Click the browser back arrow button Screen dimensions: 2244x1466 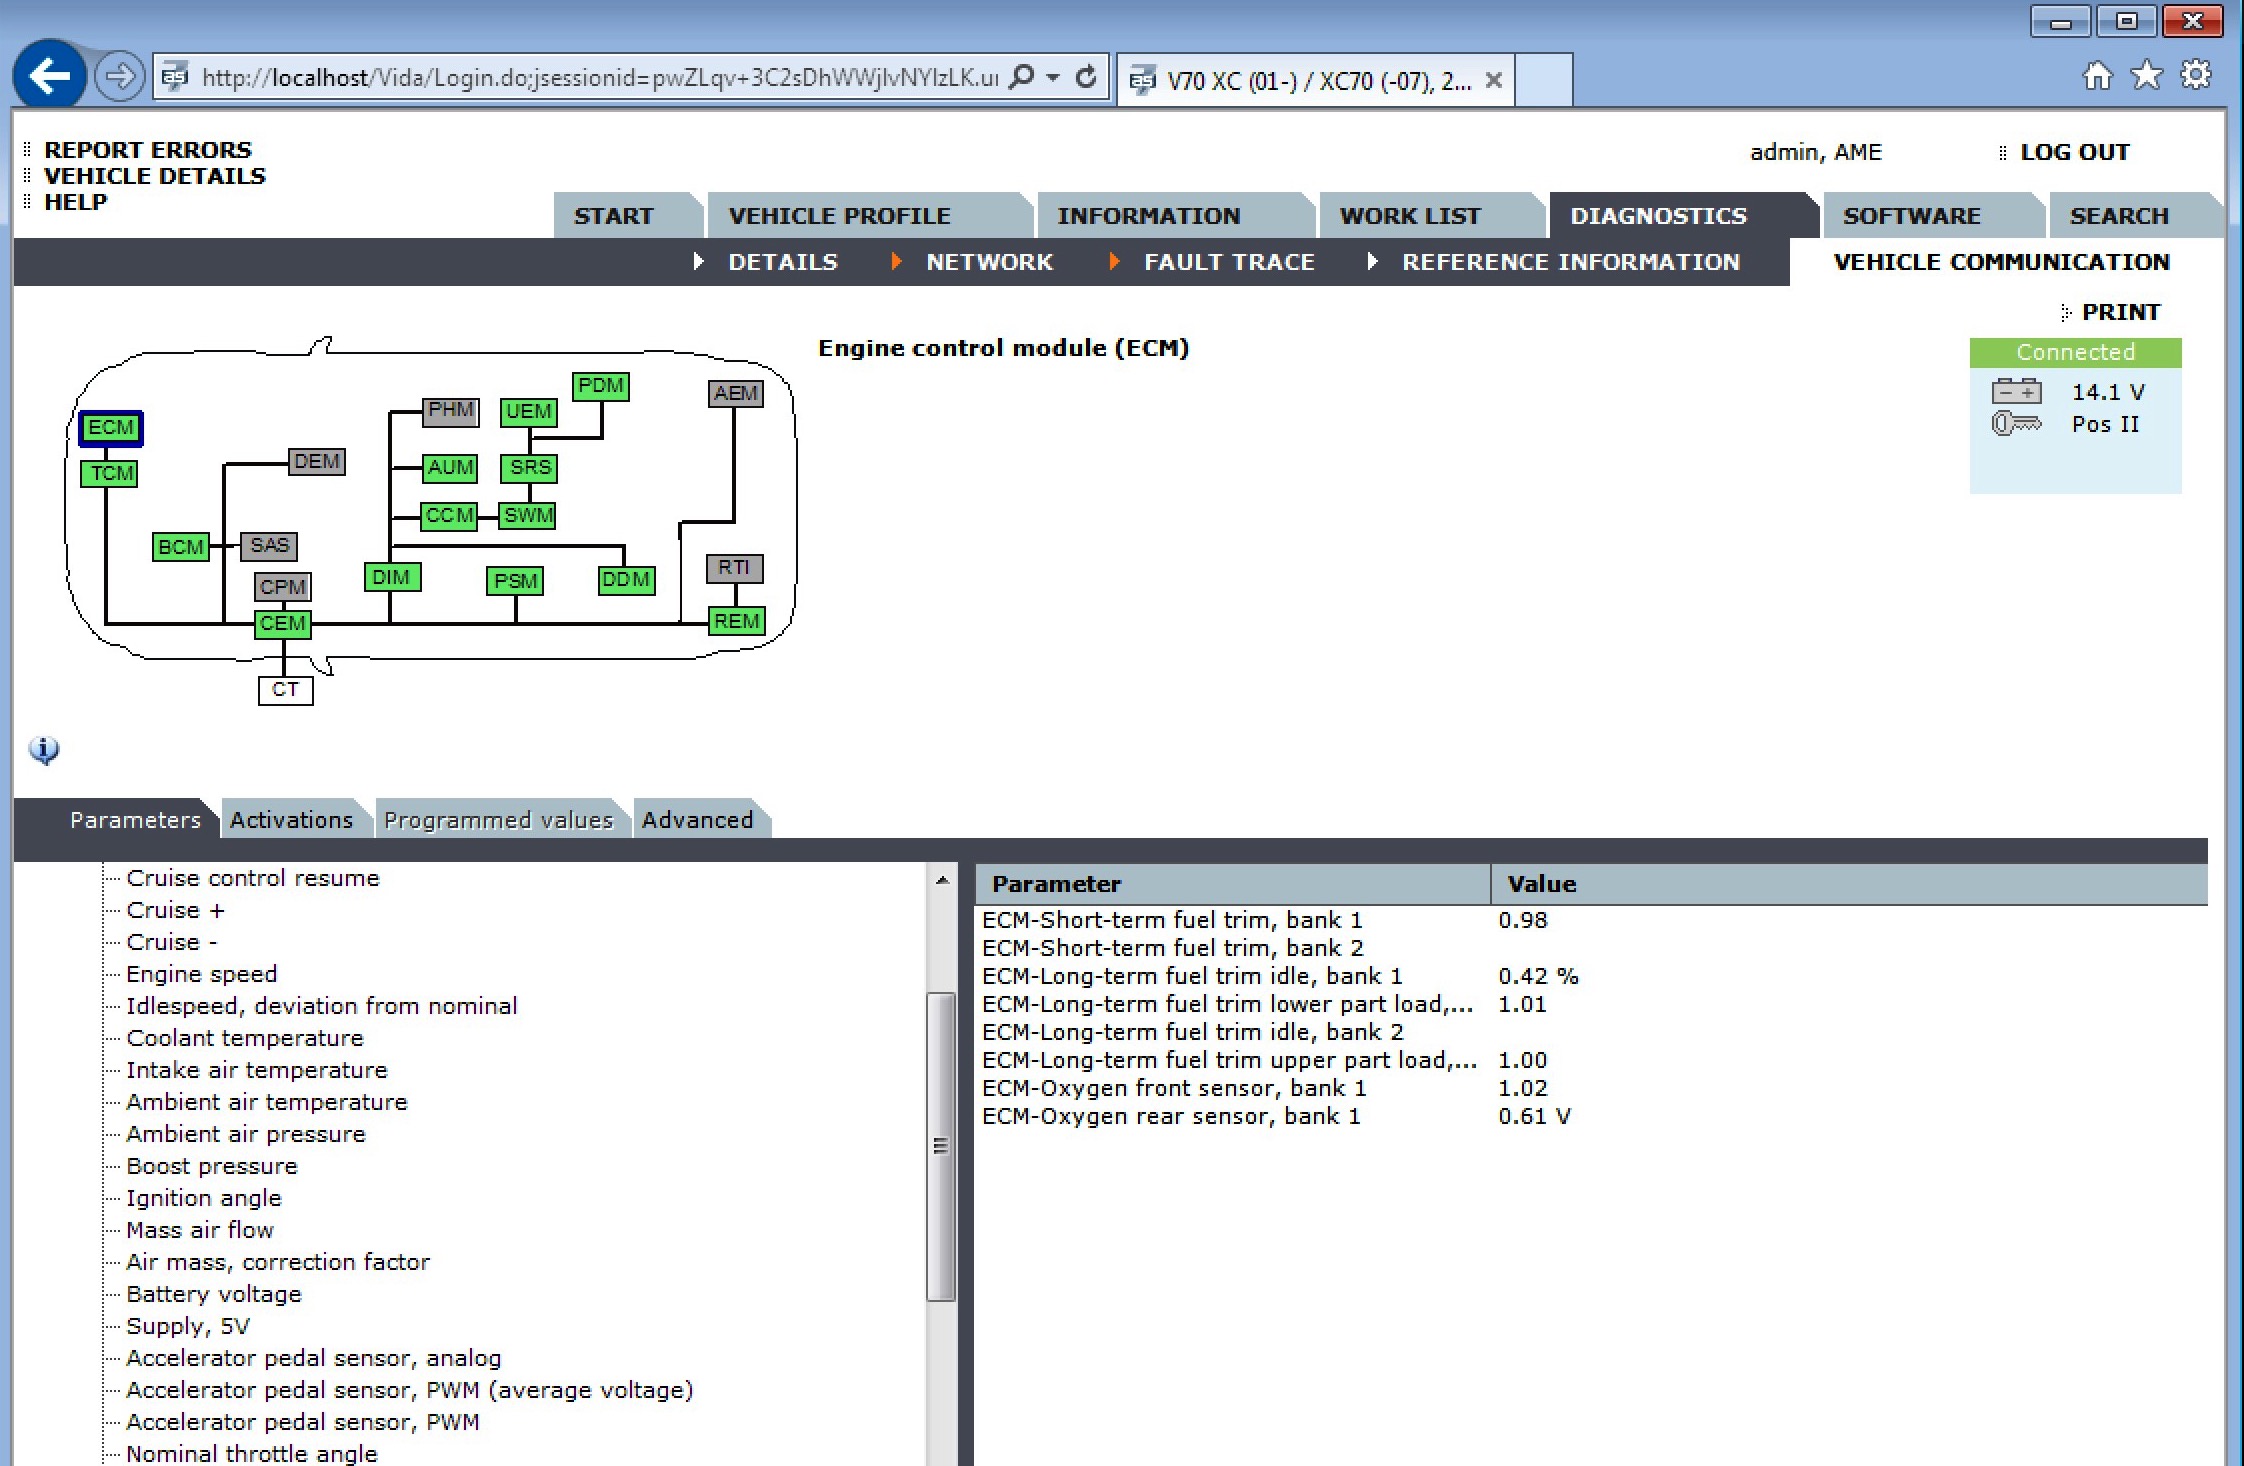[49, 76]
